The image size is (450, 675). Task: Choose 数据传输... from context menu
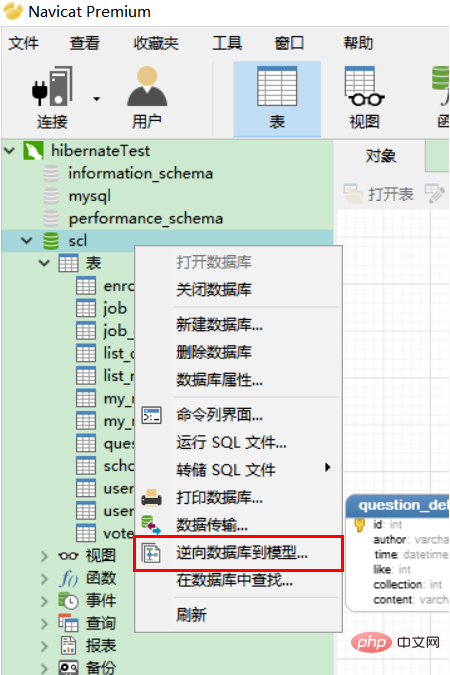tap(239, 525)
